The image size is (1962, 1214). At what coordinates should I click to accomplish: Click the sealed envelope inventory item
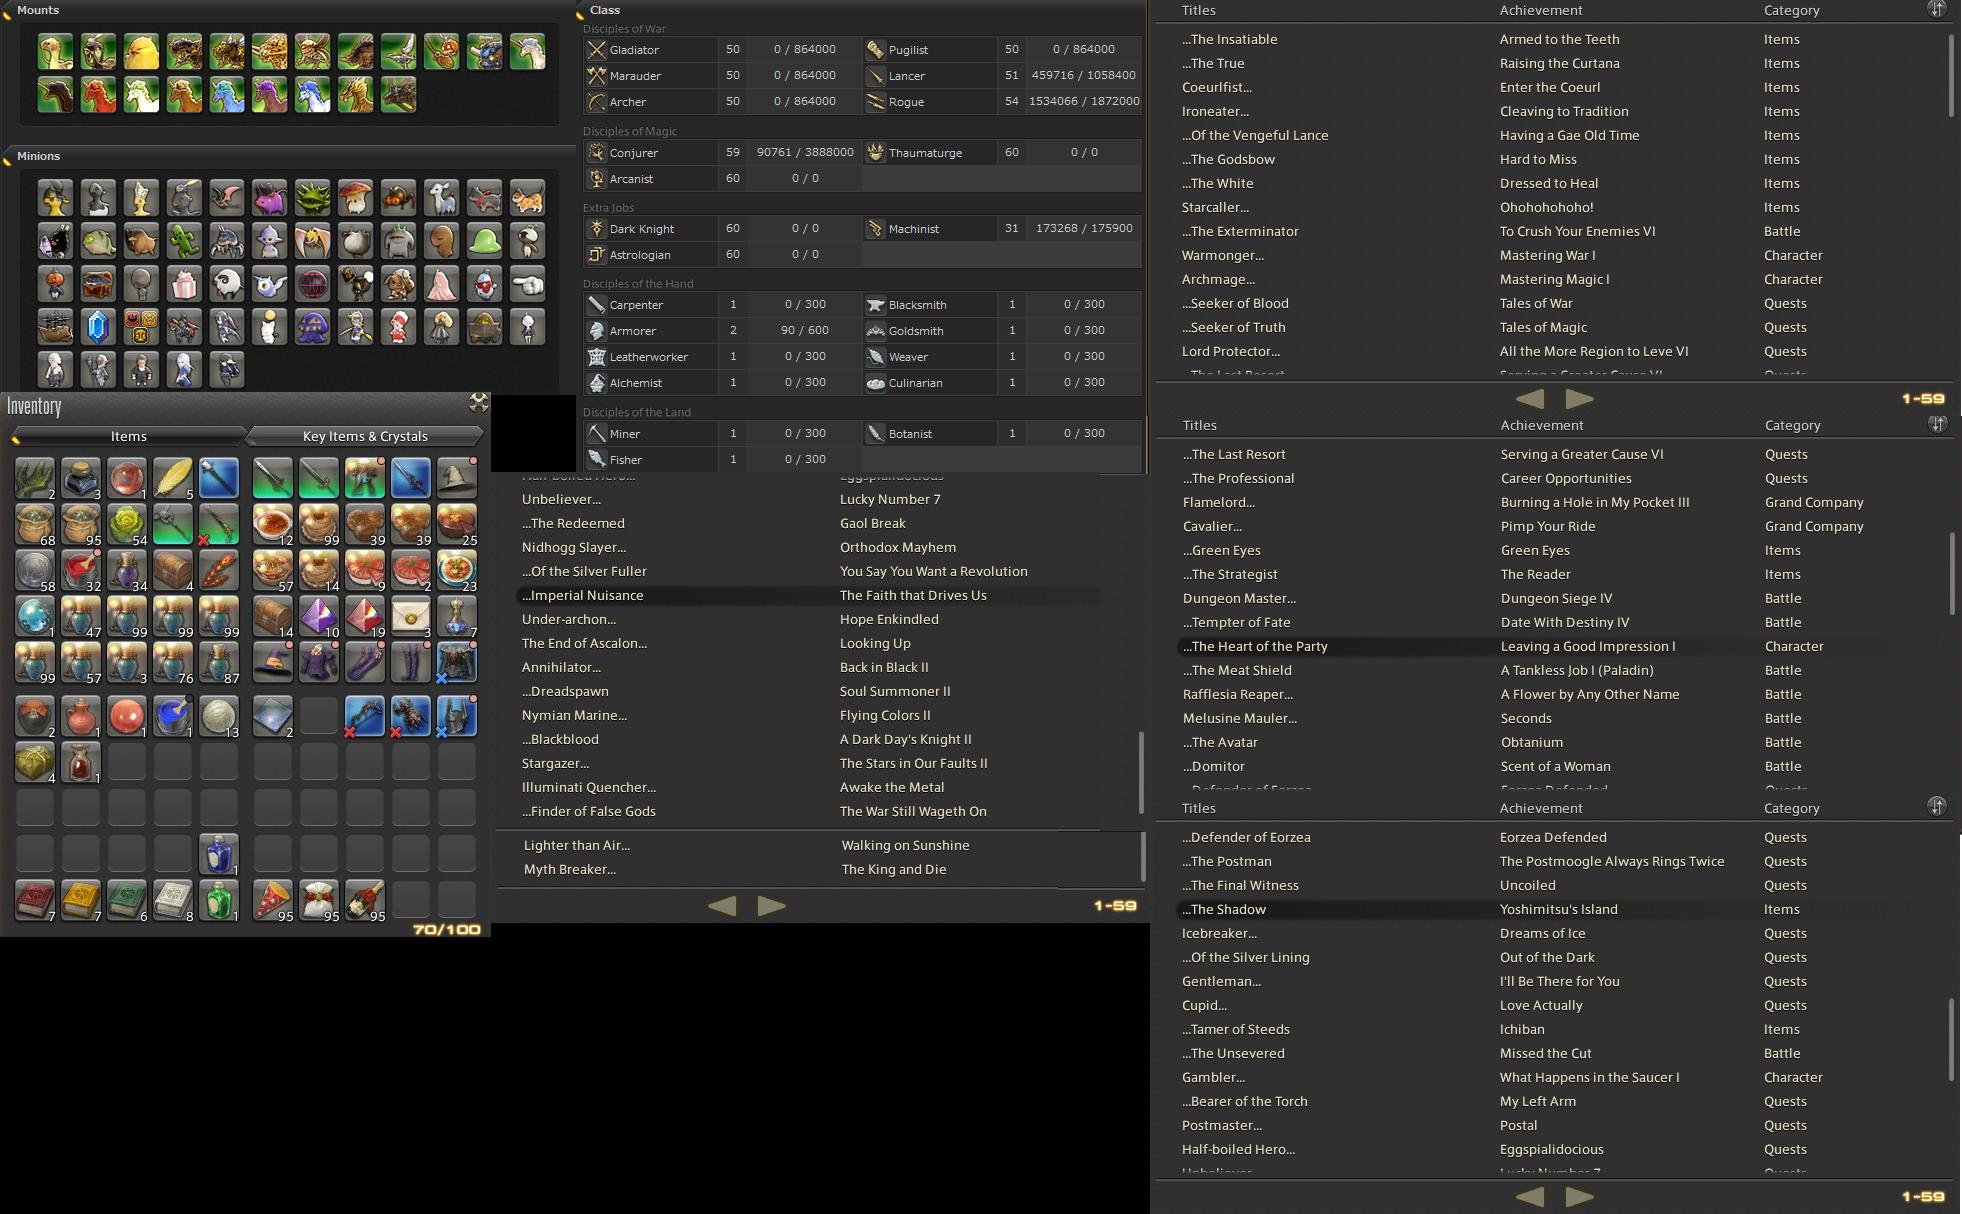pyautogui.click(x=411, y=616)
